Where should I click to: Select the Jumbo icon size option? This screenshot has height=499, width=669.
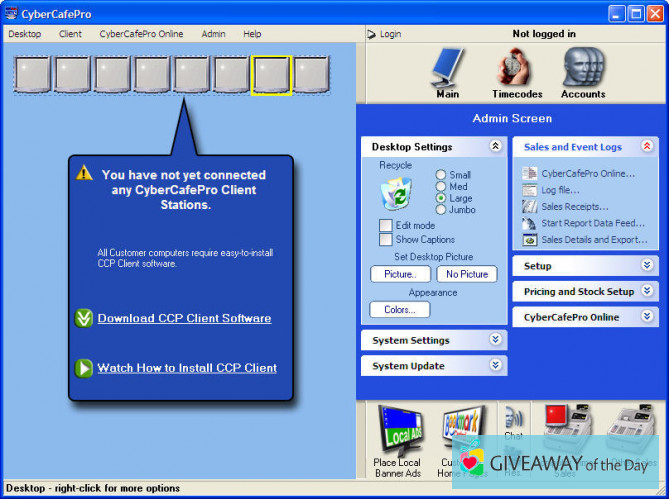(441, 210)
